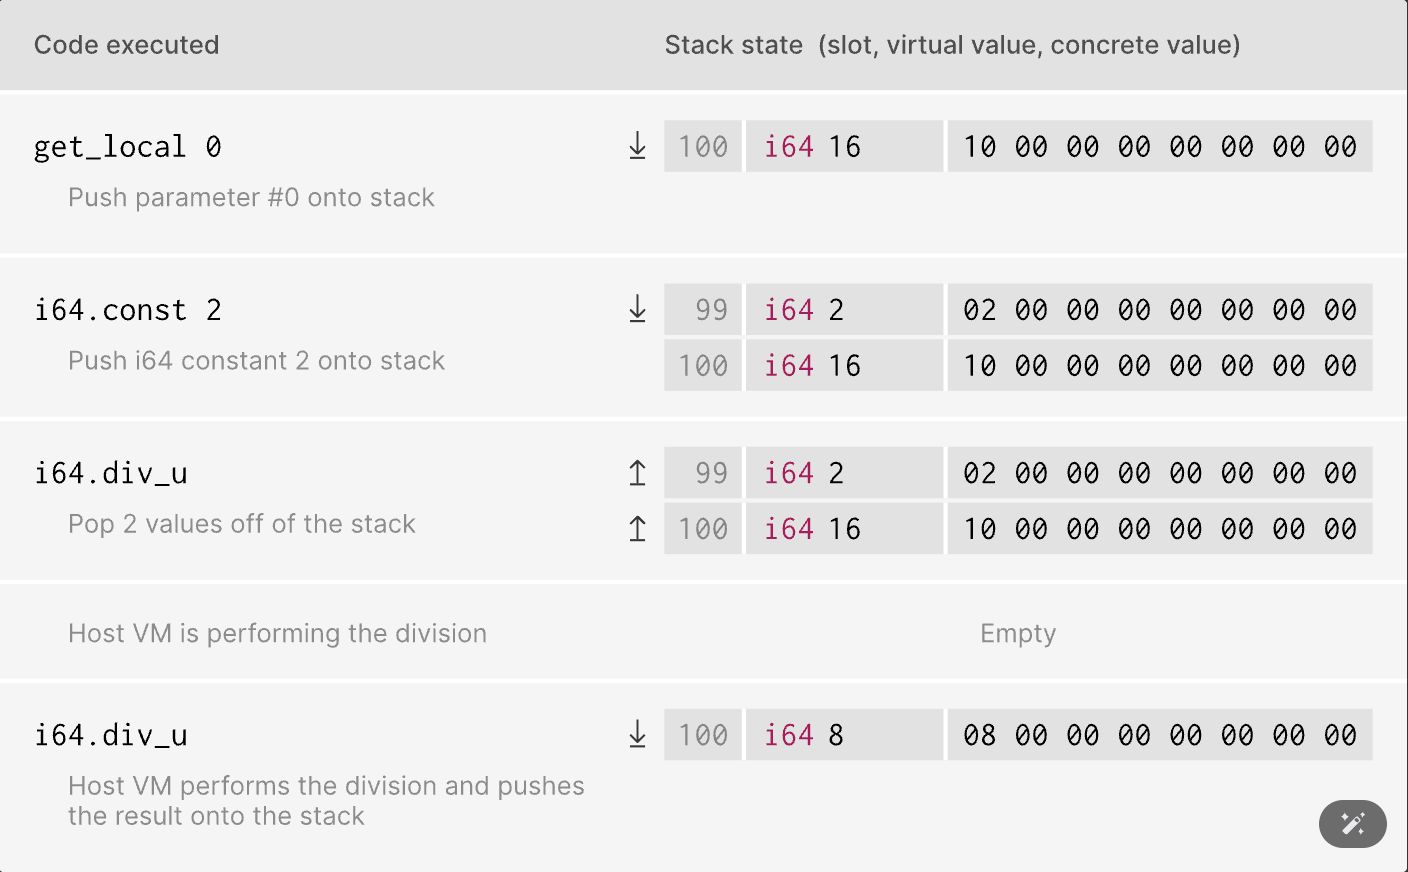1408x872 pixels.
Task: Click the magic wand button
Action: [1352, 824]
